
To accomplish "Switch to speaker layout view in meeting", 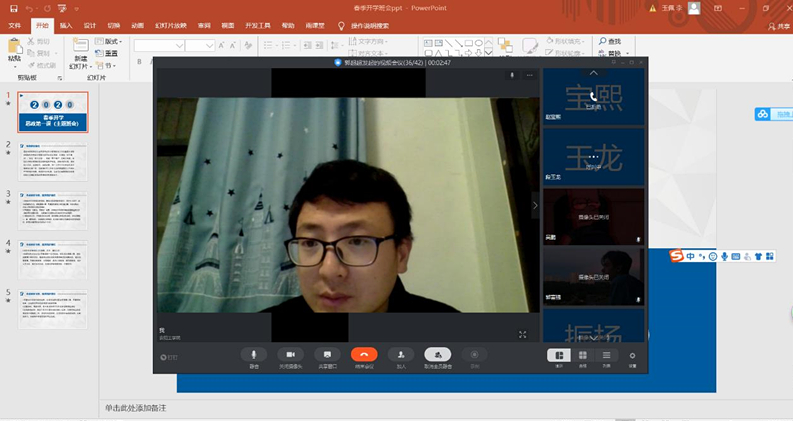I will tap(559, 355).
